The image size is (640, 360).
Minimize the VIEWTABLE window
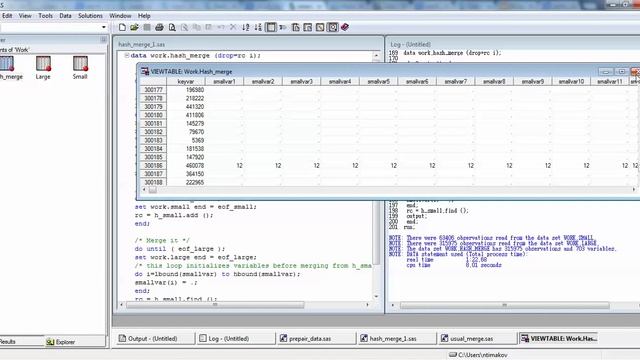(606, 71)
